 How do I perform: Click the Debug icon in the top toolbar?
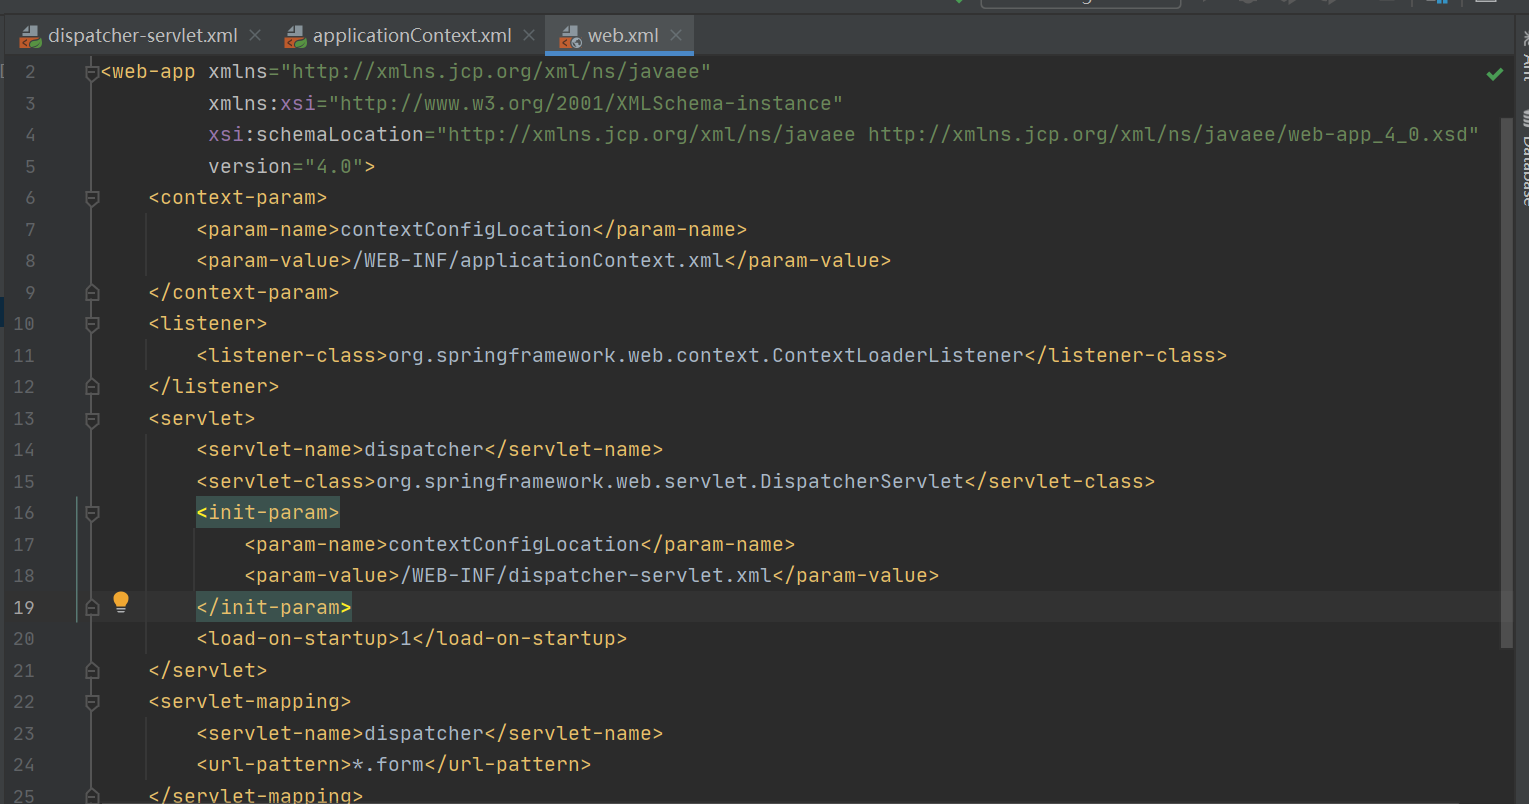(x=1249, y=4)
